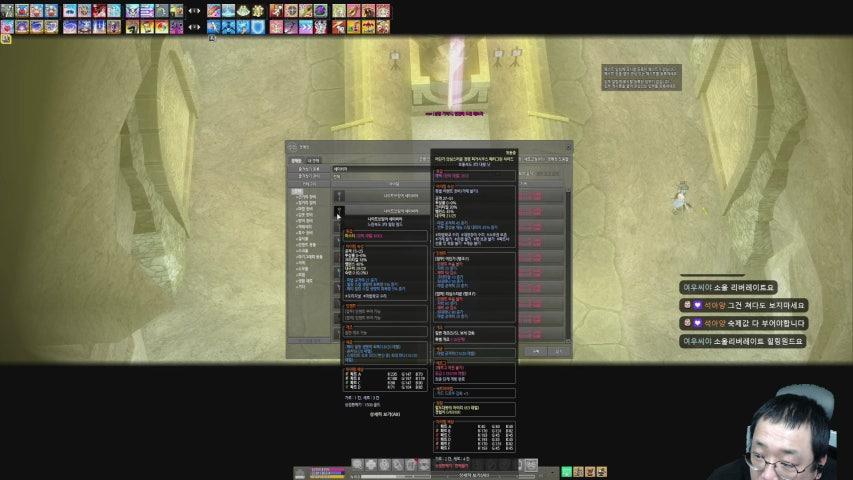The height and width of the screenshot is (480, 853).
Task: Click the leftmost grey menu icon above the experience bar
Action: point(357,464)
